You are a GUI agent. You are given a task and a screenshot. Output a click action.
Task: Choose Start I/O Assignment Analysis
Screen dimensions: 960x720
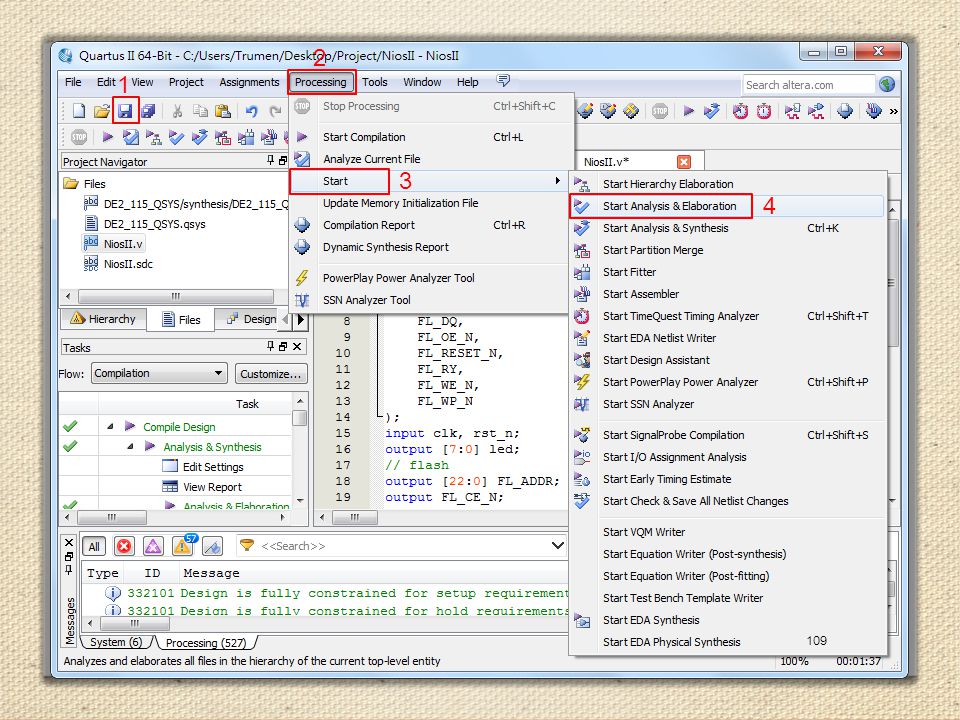728,457
